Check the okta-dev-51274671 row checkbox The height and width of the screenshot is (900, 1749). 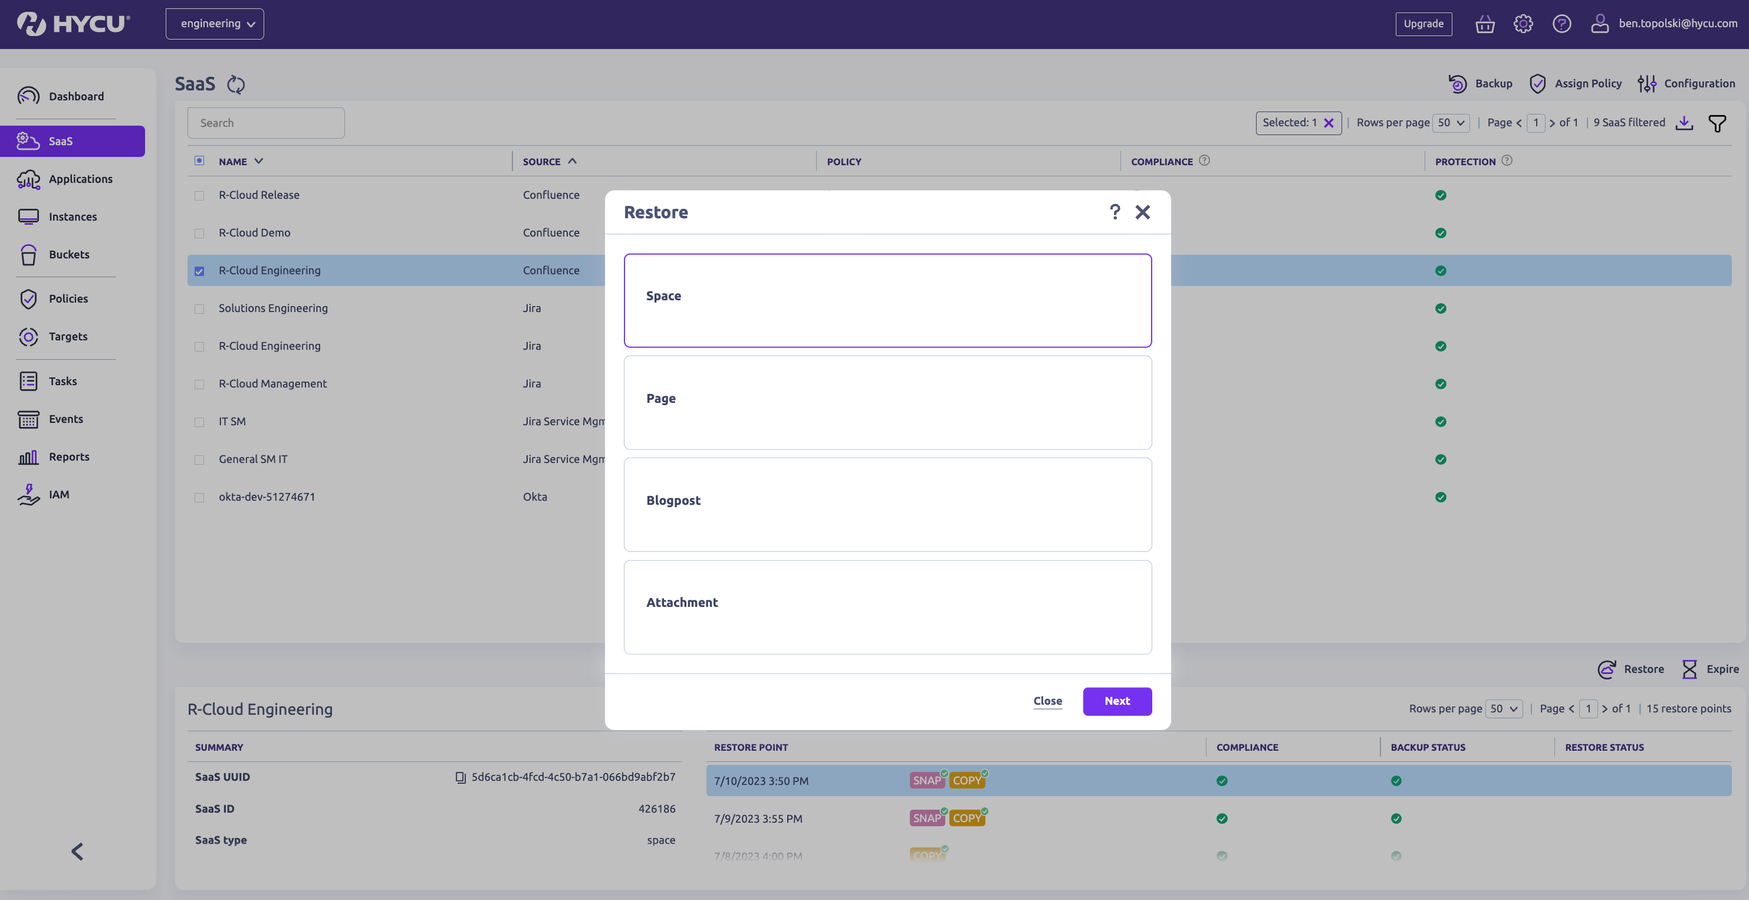[199, 497]
